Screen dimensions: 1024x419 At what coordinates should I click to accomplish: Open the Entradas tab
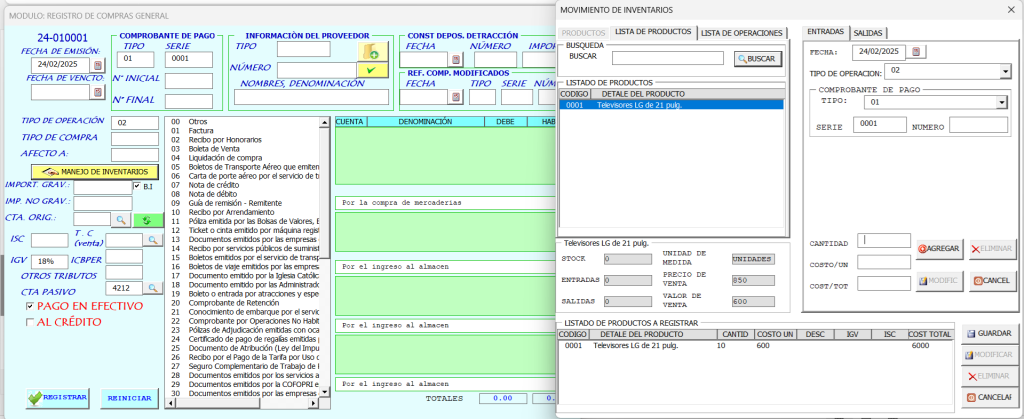[x=825, y=32]
